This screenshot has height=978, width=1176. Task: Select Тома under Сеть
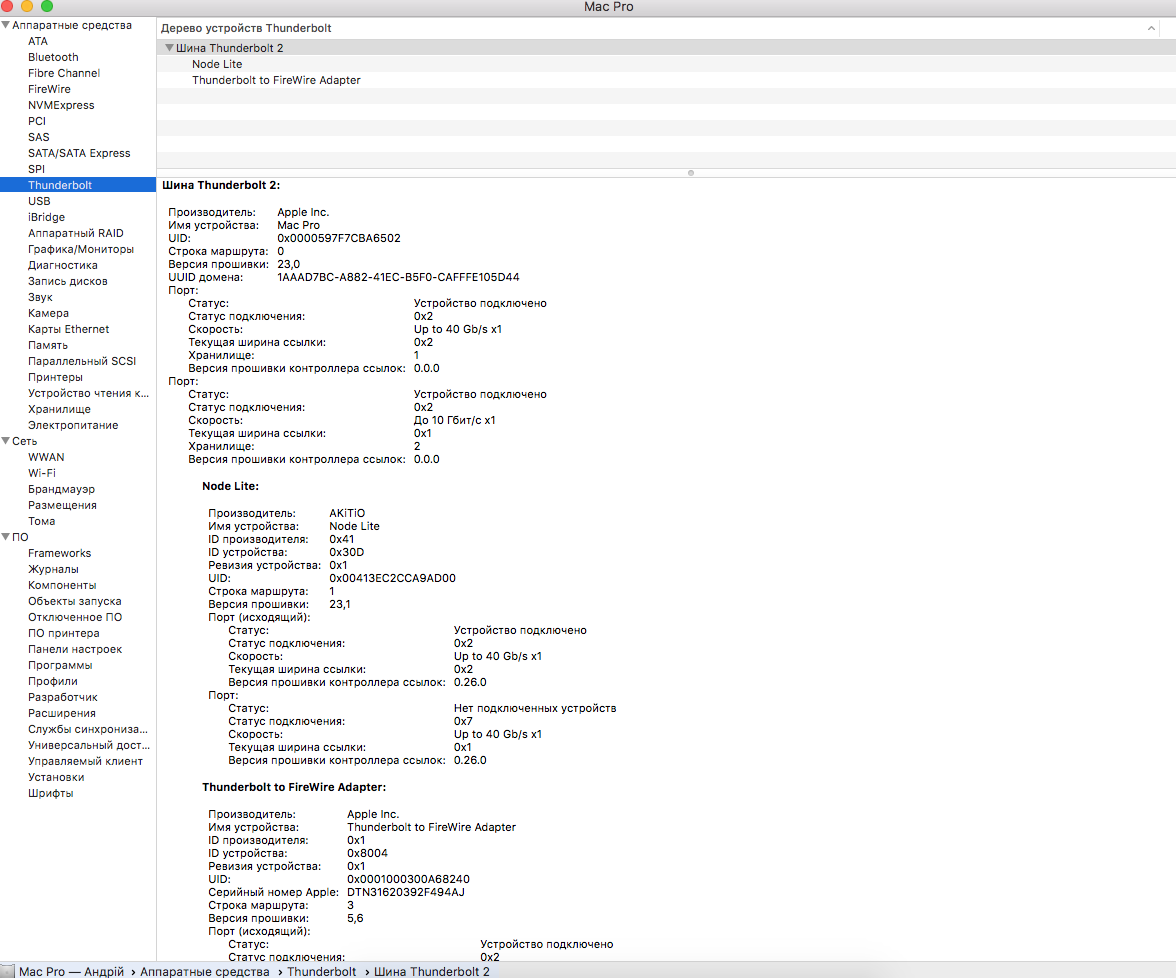[41, 521]
